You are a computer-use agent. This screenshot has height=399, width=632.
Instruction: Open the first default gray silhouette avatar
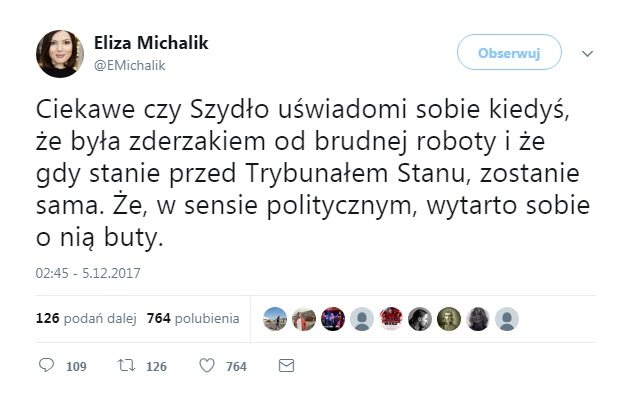pos(362,319)
